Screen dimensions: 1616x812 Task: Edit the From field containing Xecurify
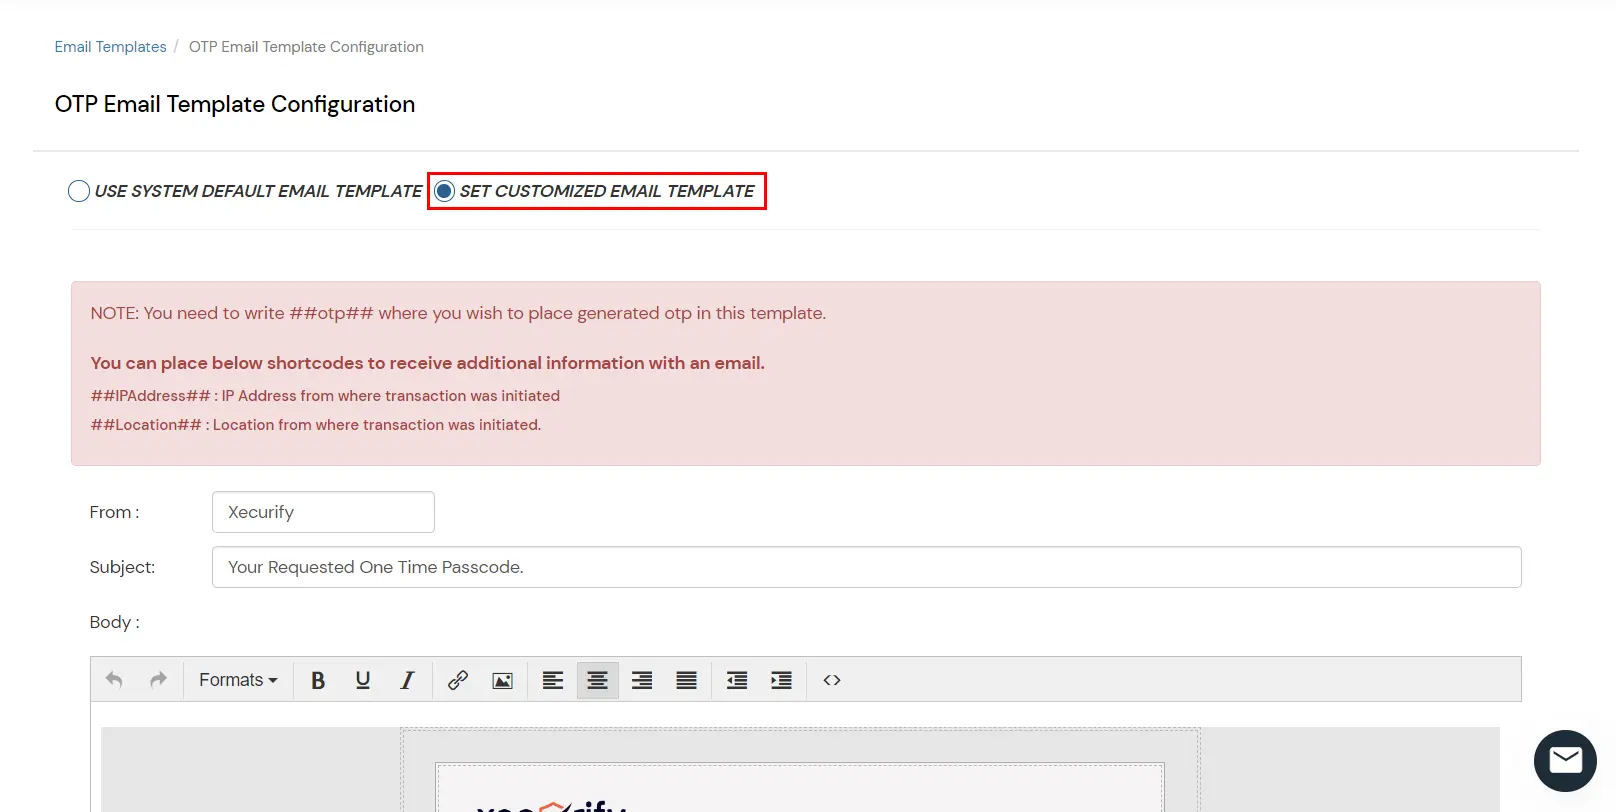tap(323, 512)
